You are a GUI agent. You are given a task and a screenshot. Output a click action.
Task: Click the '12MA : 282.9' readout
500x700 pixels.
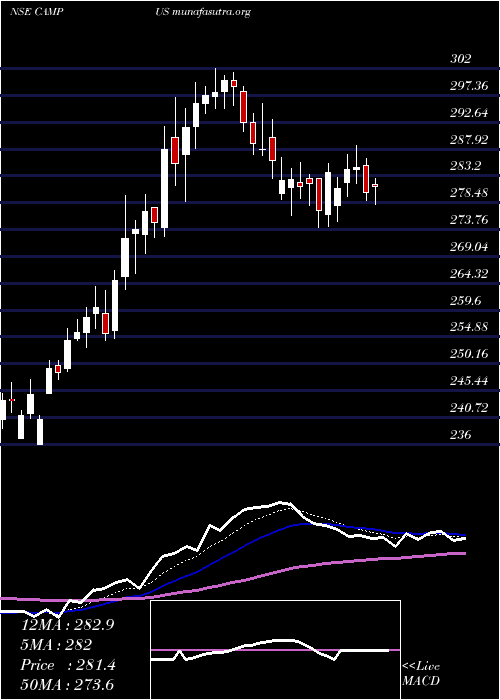(67, 625)
